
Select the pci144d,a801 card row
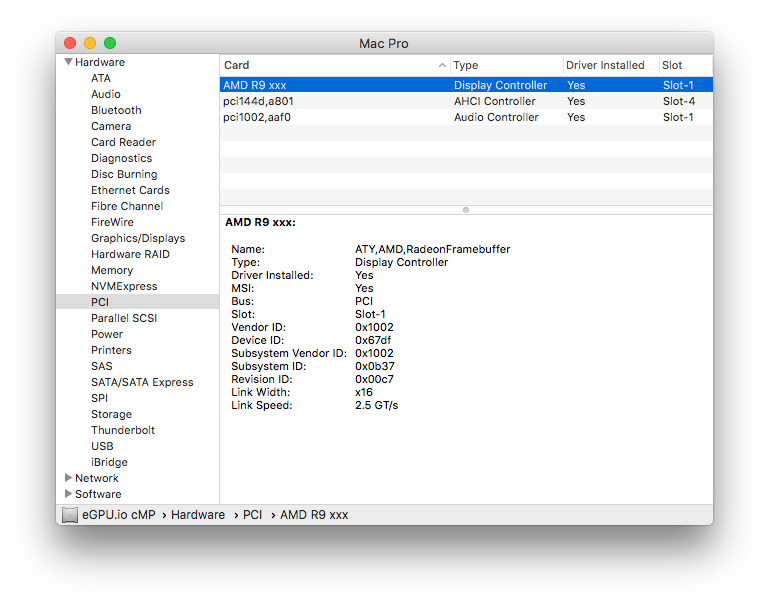tap(466, 101)
